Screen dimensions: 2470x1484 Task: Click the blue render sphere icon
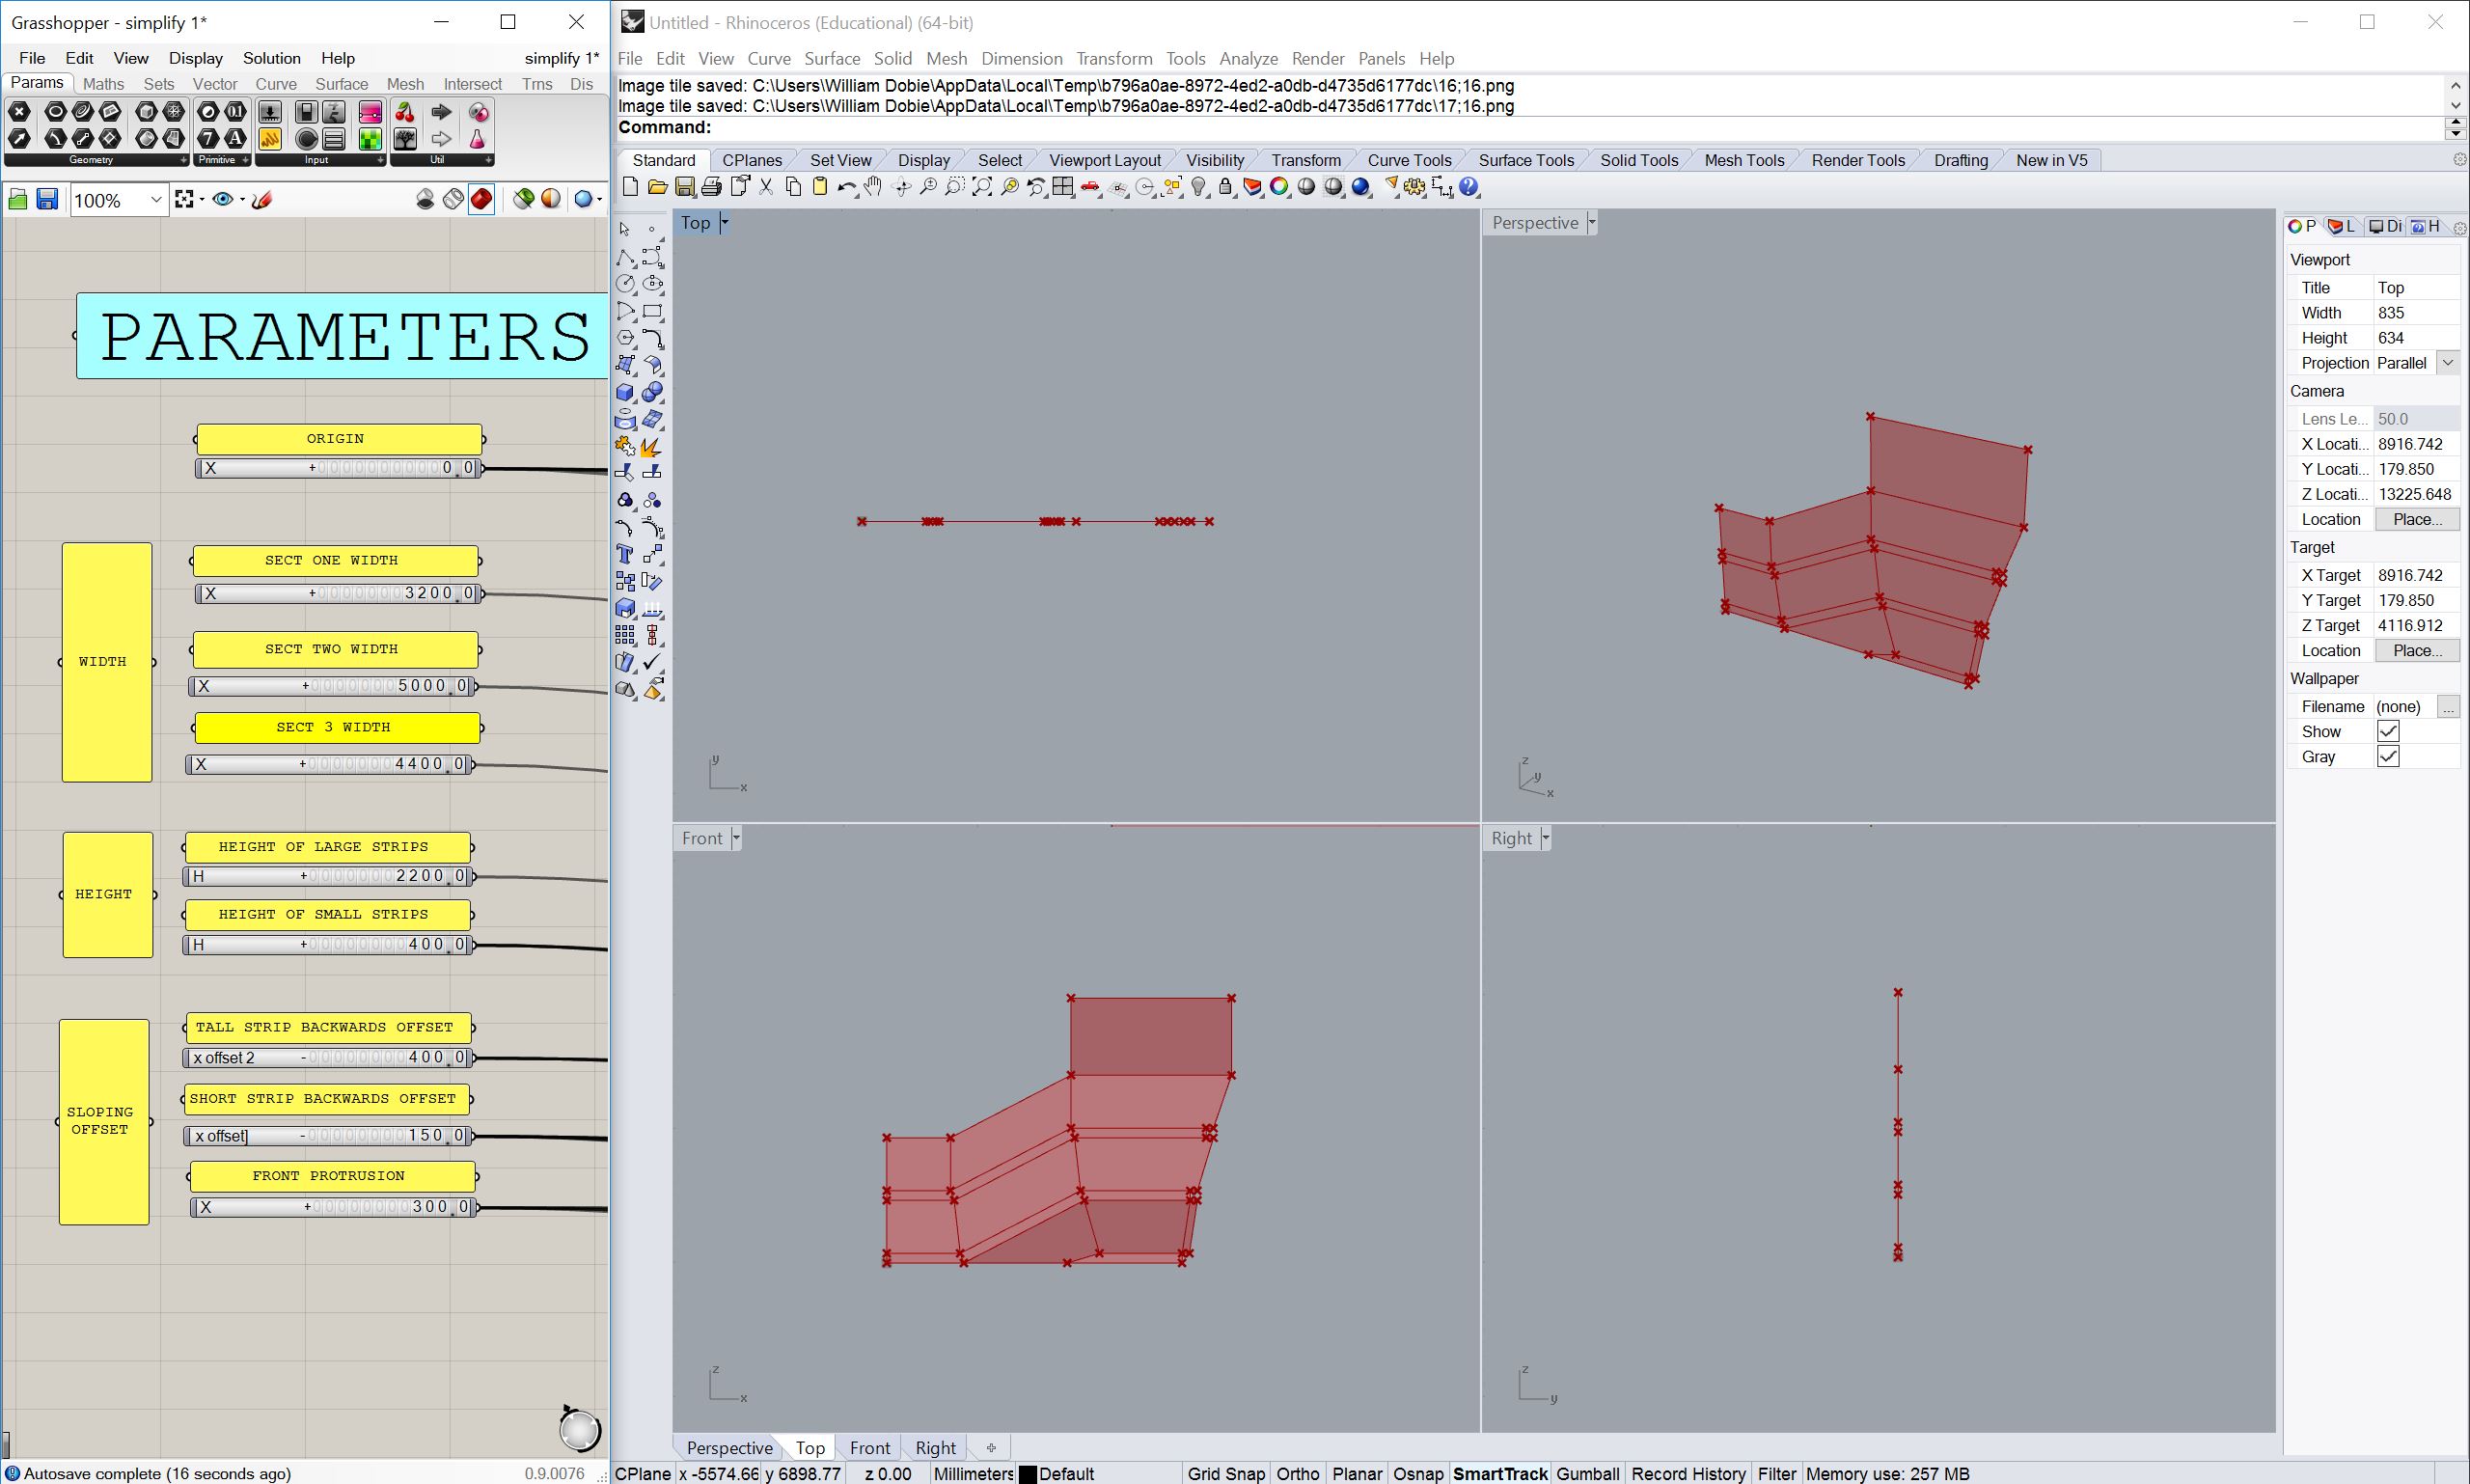click(1360, 187)
